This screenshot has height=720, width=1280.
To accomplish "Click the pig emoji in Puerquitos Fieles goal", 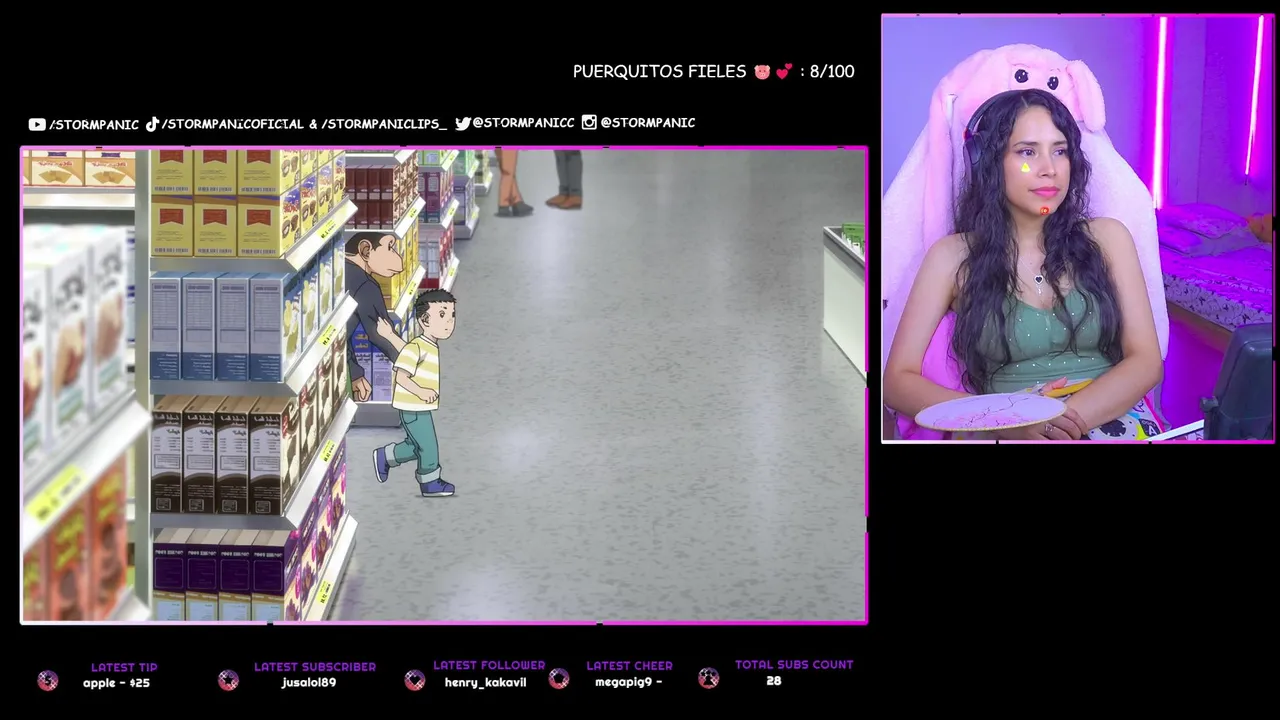I will coord(763,72).
